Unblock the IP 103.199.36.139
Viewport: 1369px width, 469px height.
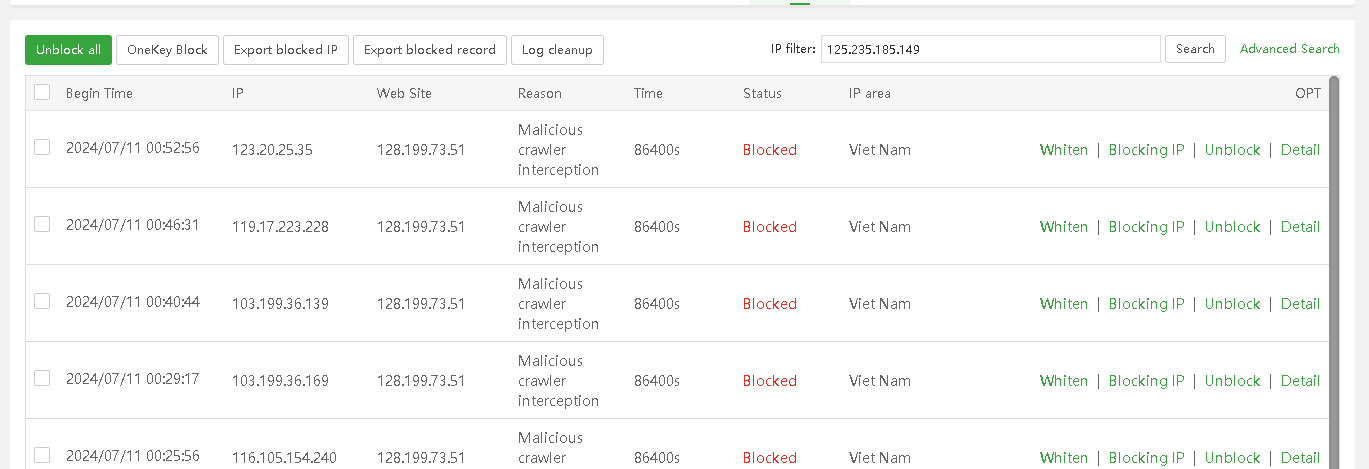1232,304
